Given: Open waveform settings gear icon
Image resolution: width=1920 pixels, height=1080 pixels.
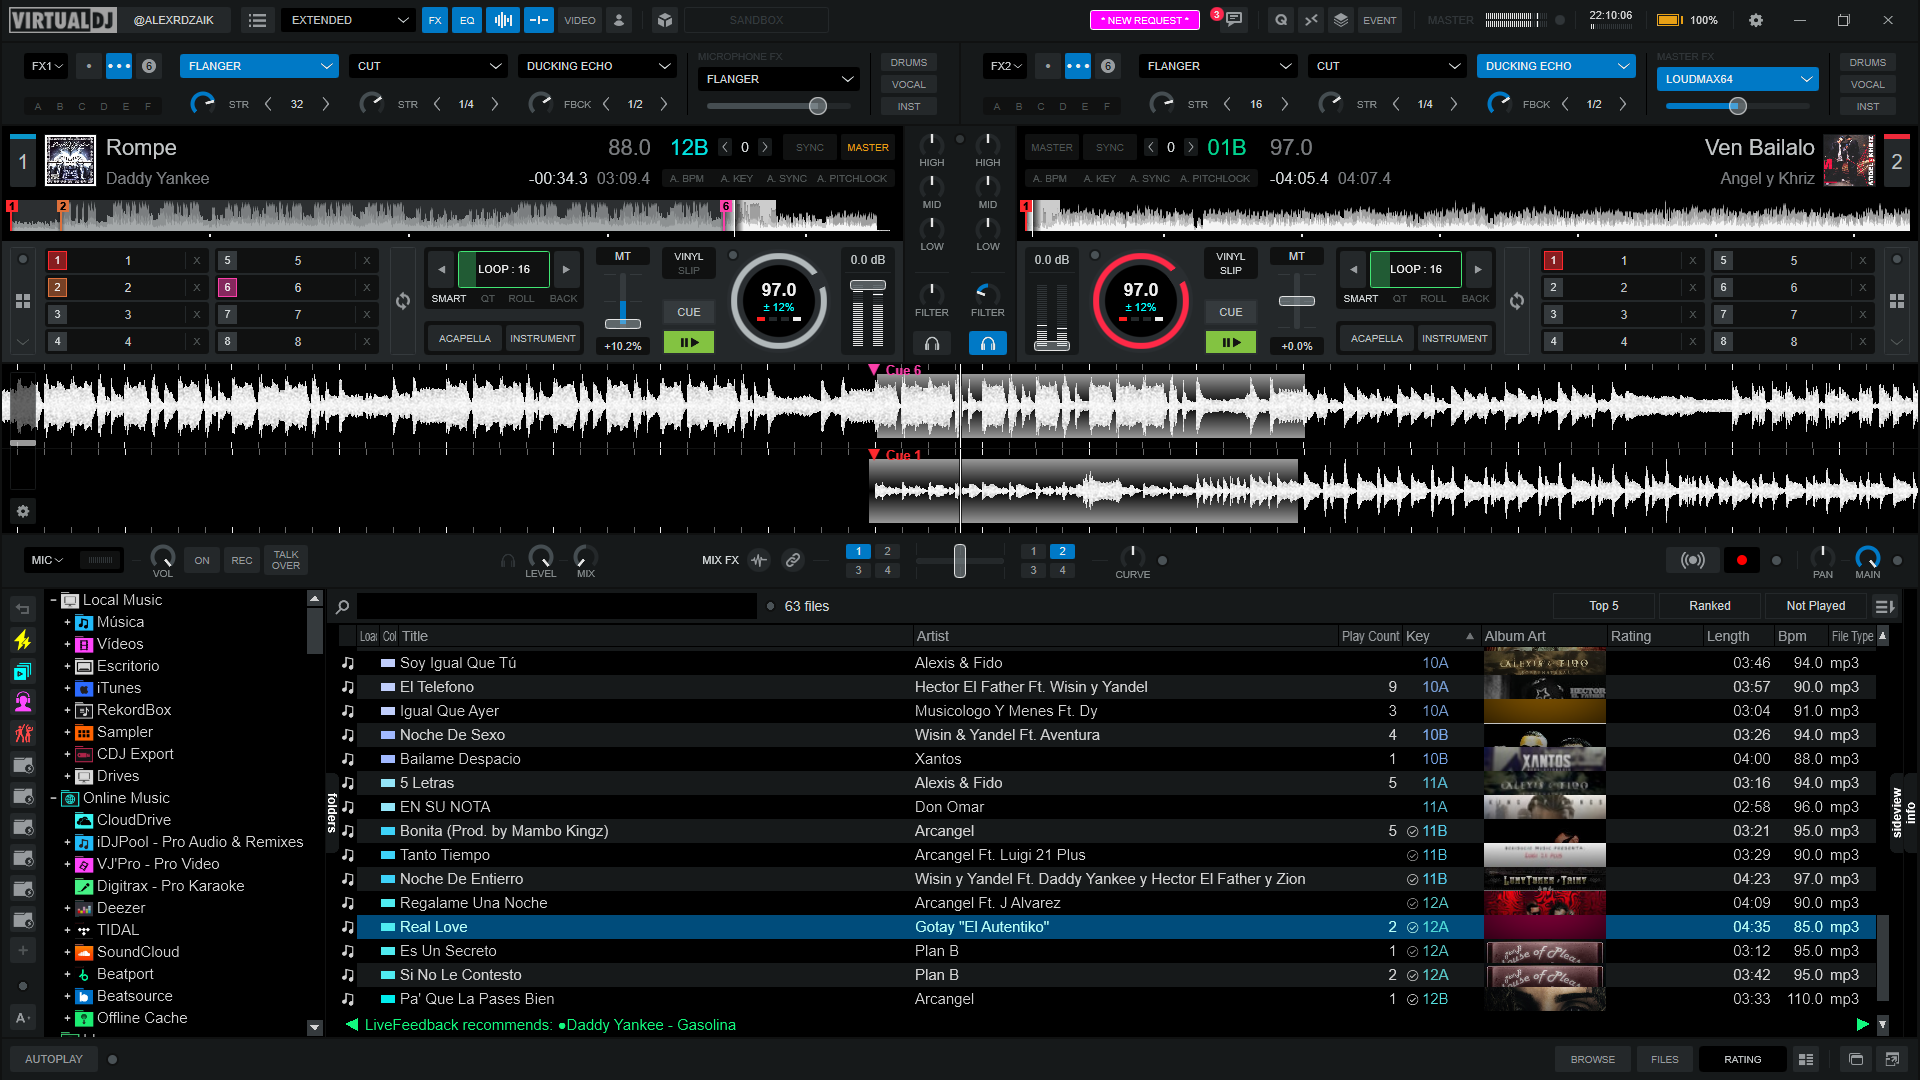Looking at the screenshot, I should [x=23, y=511].
